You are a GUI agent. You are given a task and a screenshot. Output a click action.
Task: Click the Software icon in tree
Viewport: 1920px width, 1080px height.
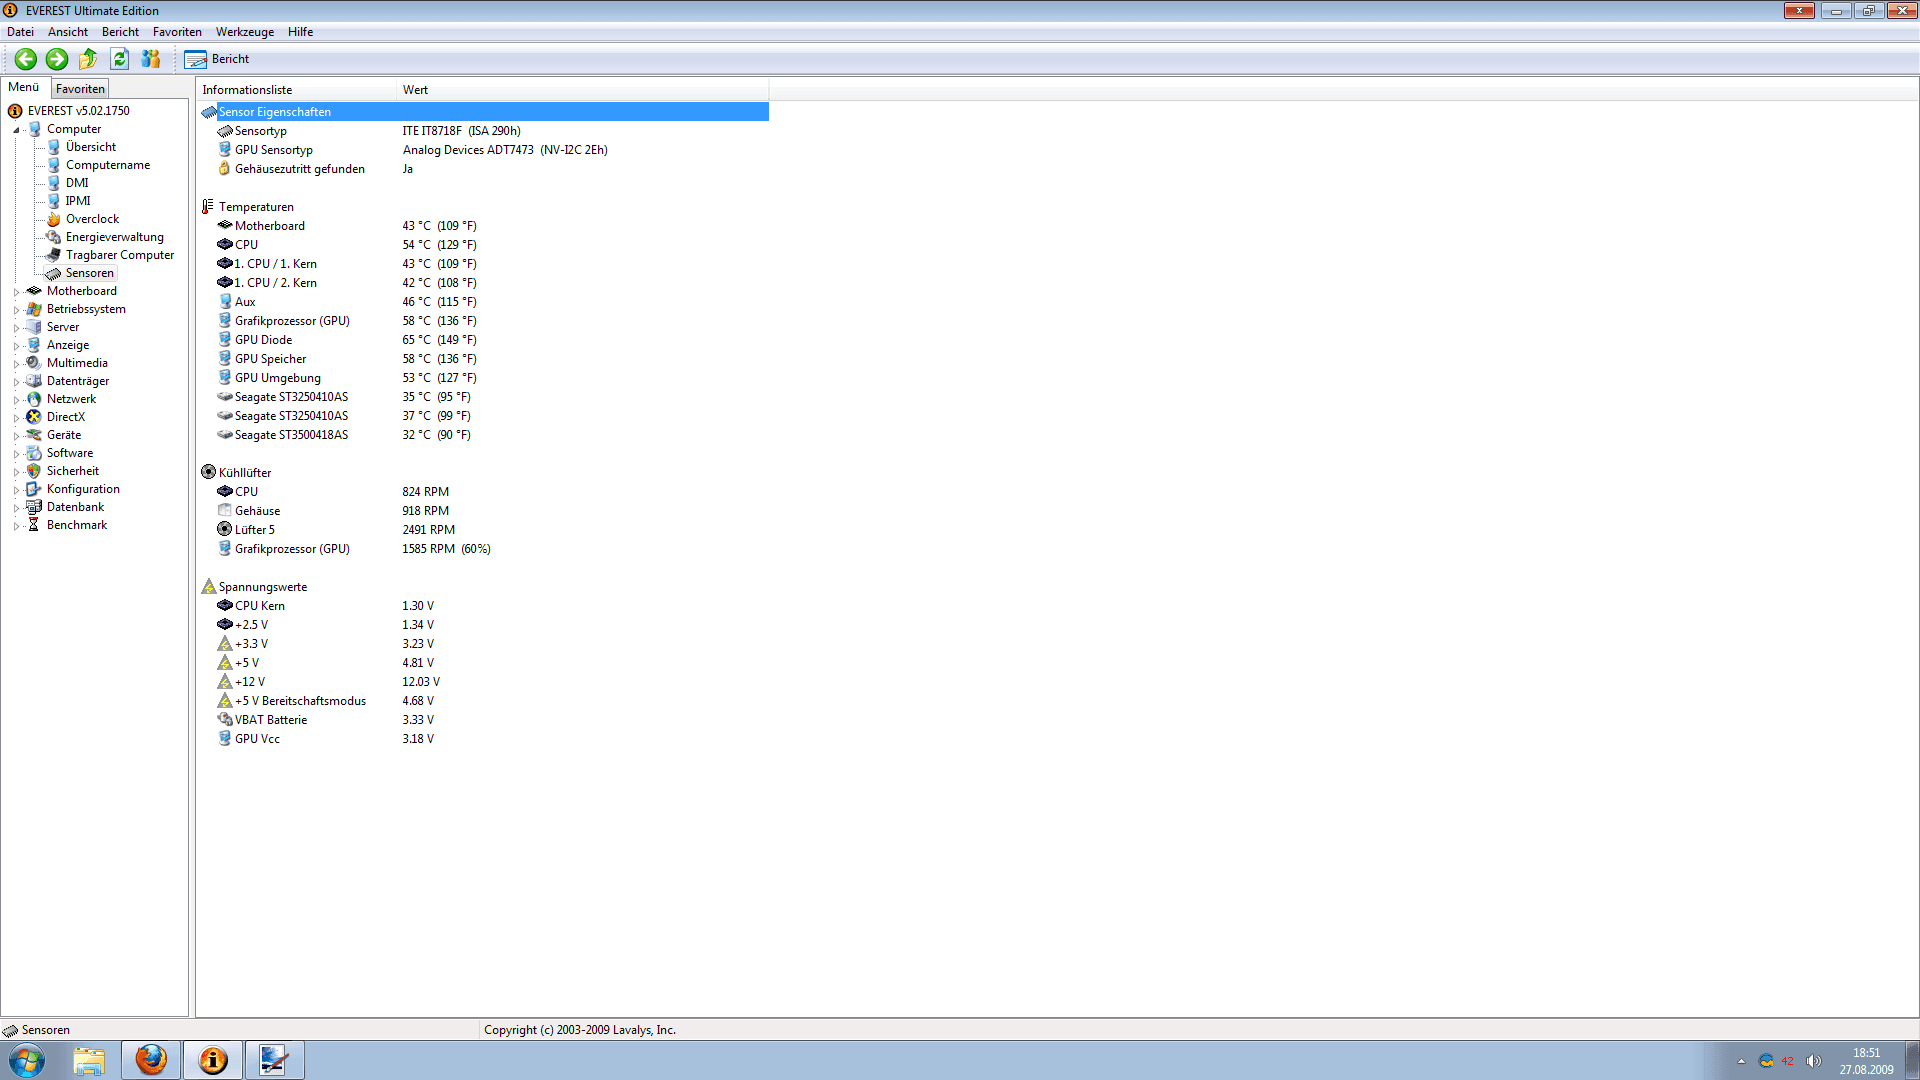pyautogui.click(x=34, y=453)
